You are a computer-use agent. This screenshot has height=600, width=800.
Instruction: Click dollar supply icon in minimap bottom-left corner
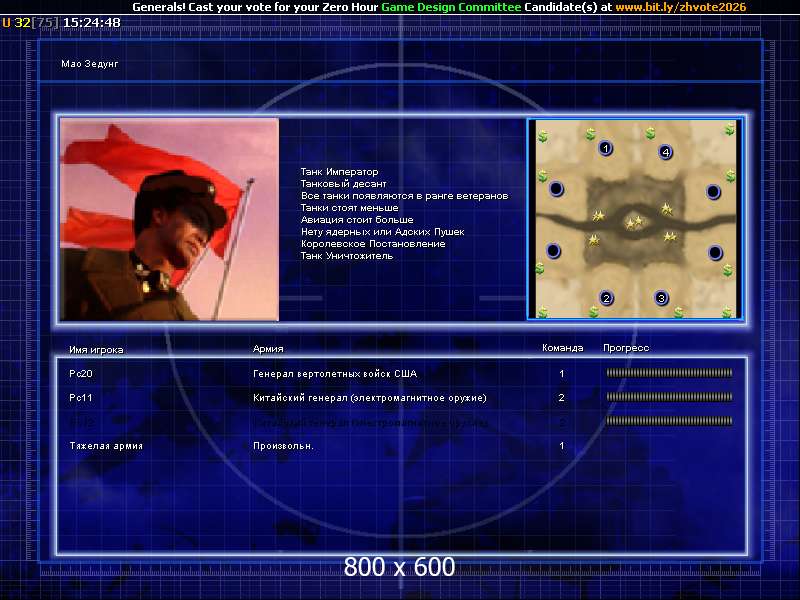coord(542,311)
